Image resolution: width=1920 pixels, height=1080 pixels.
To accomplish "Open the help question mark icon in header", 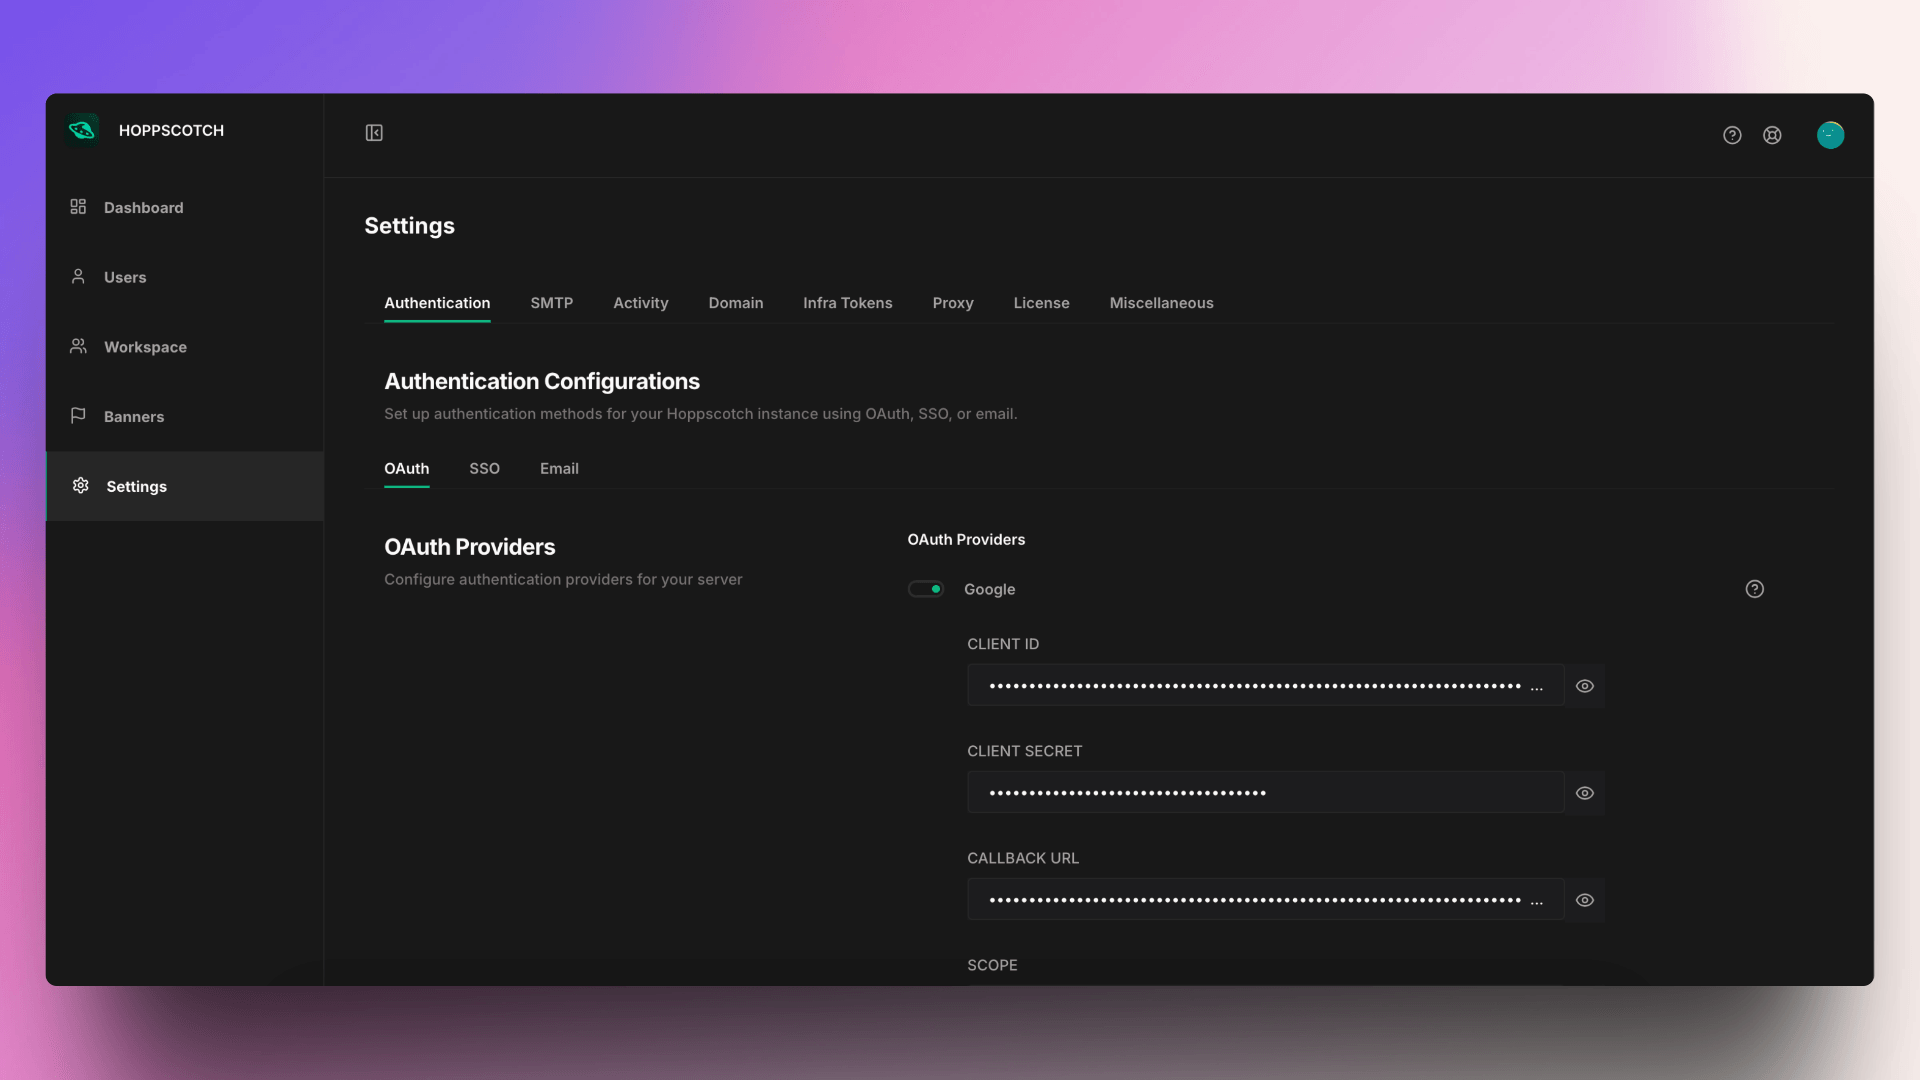I will point(1732,135).
